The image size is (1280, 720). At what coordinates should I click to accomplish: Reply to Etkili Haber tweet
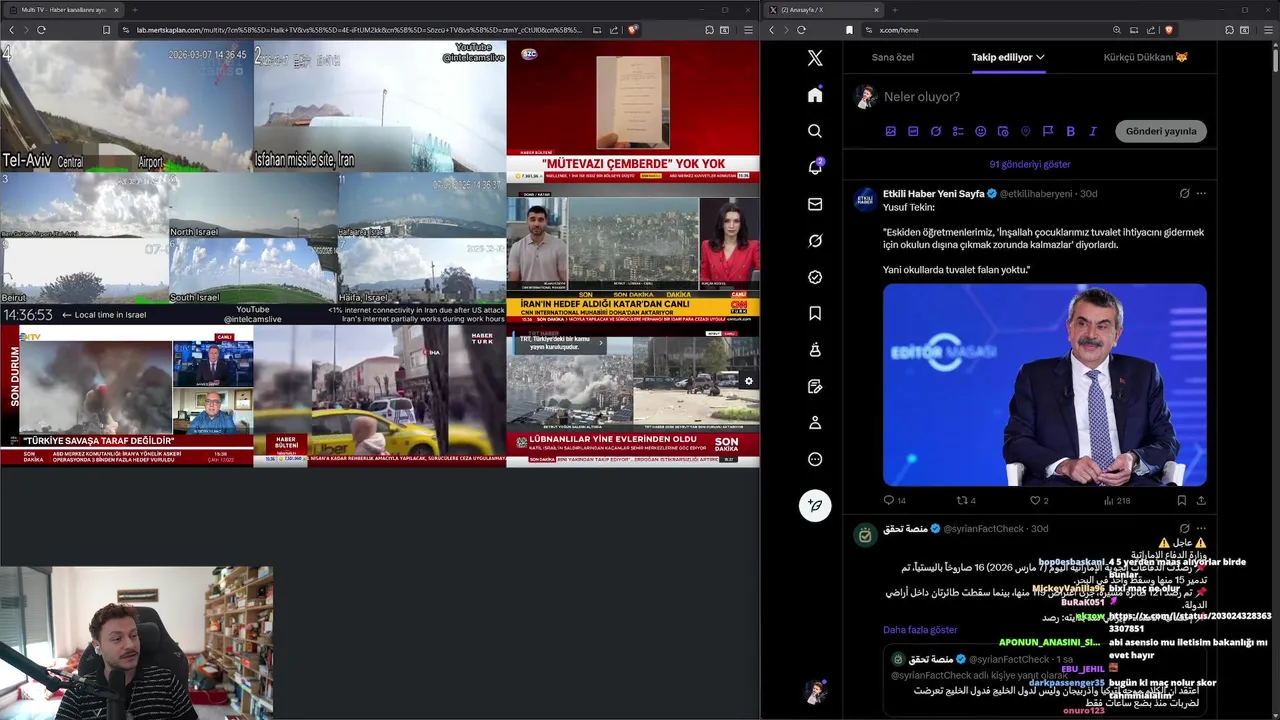(x=889, y=500)
